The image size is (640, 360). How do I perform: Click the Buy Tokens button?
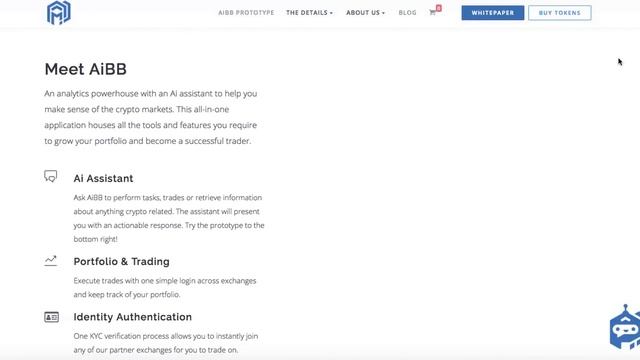(560, 13)
